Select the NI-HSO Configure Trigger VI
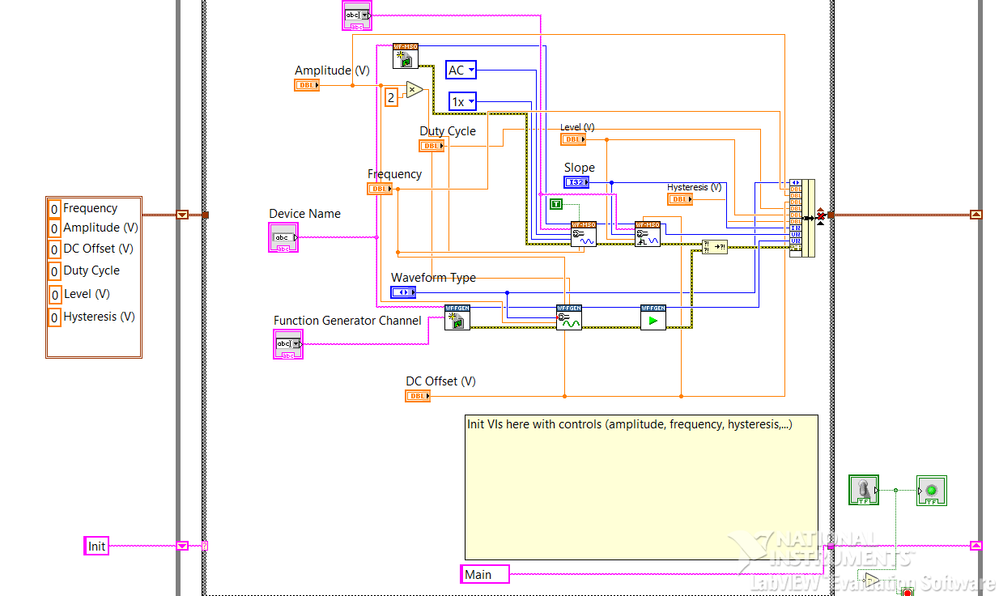 tap(647, 234)
